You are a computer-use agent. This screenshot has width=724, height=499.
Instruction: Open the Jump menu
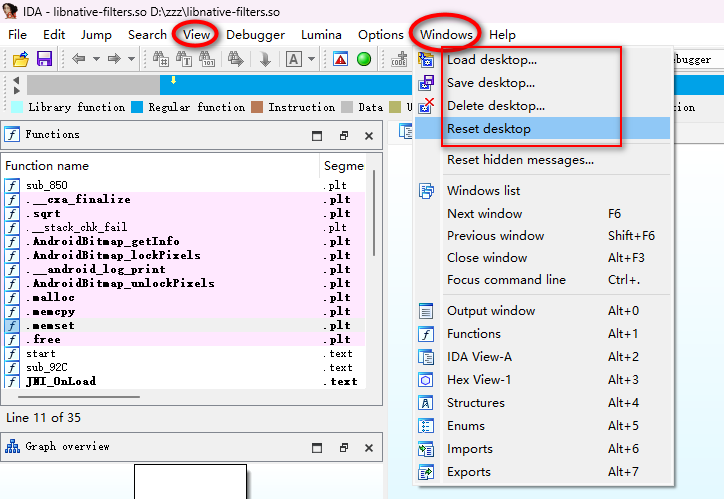tap(96, 35)
